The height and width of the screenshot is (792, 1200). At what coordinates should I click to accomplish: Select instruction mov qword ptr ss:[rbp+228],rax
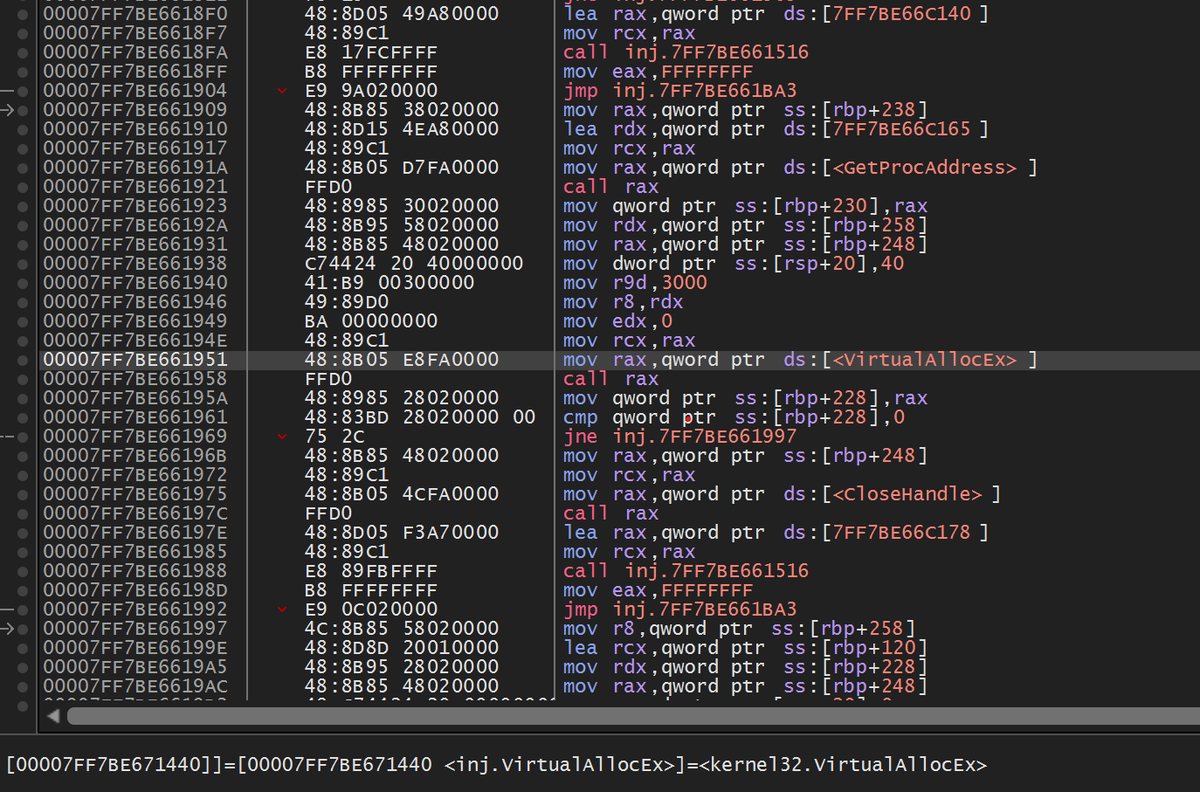745,398
